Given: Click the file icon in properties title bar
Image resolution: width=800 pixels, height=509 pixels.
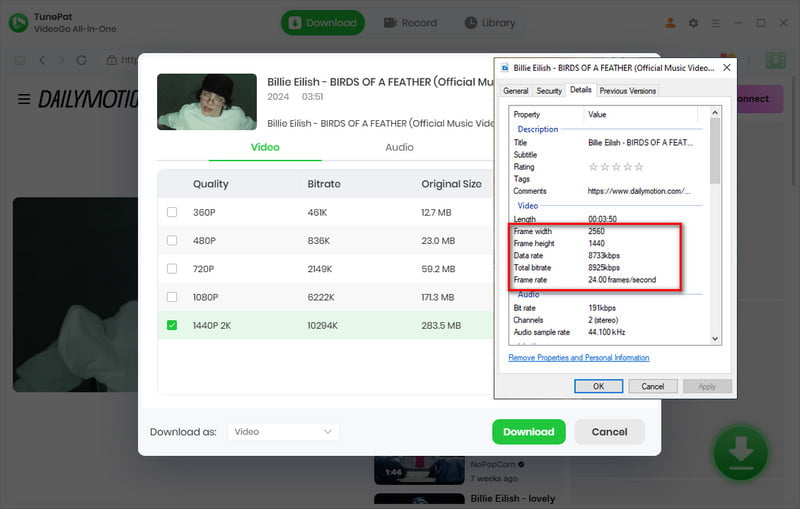Looking at the screenshot, I should coord(505,68).
